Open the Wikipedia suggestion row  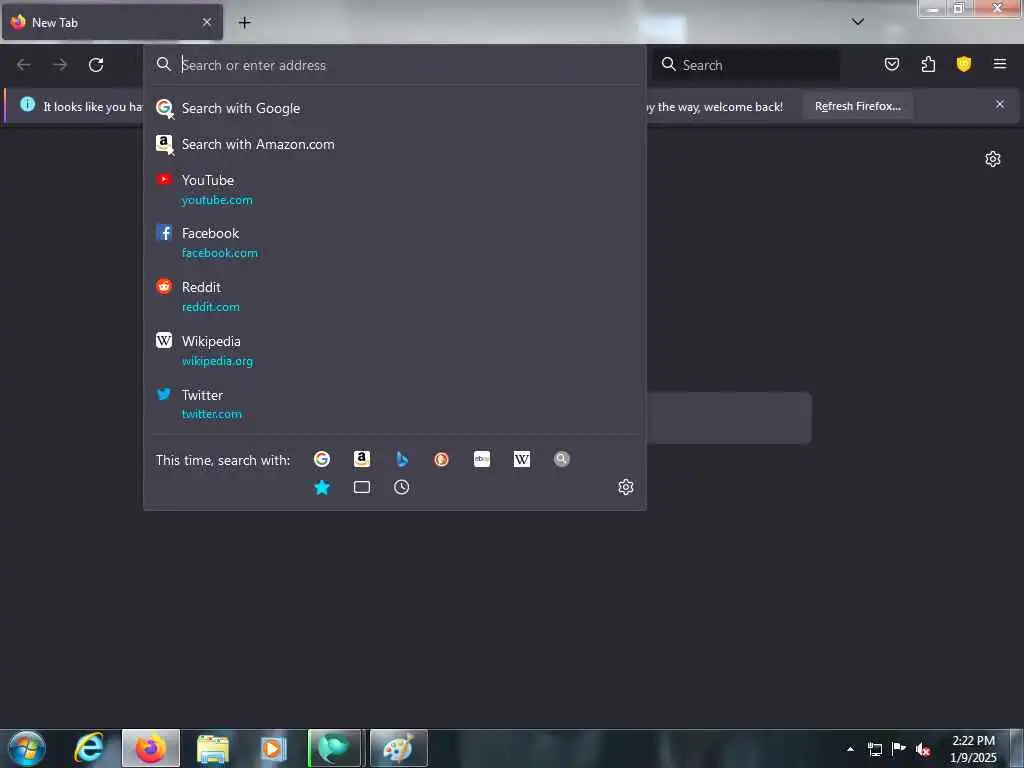(394, 351)
